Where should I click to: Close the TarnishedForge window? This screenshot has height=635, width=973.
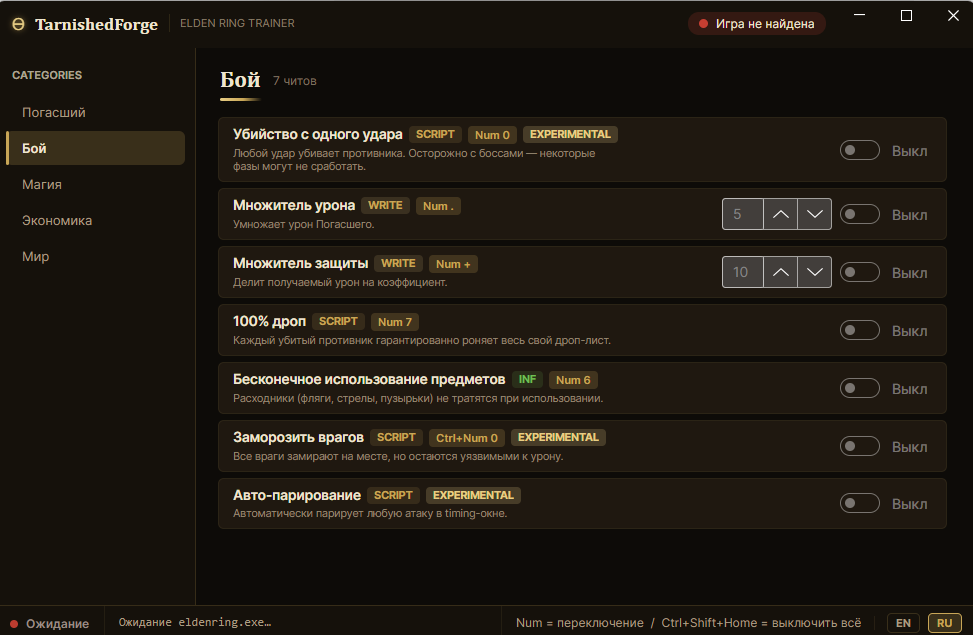click(x=953, y=15)
